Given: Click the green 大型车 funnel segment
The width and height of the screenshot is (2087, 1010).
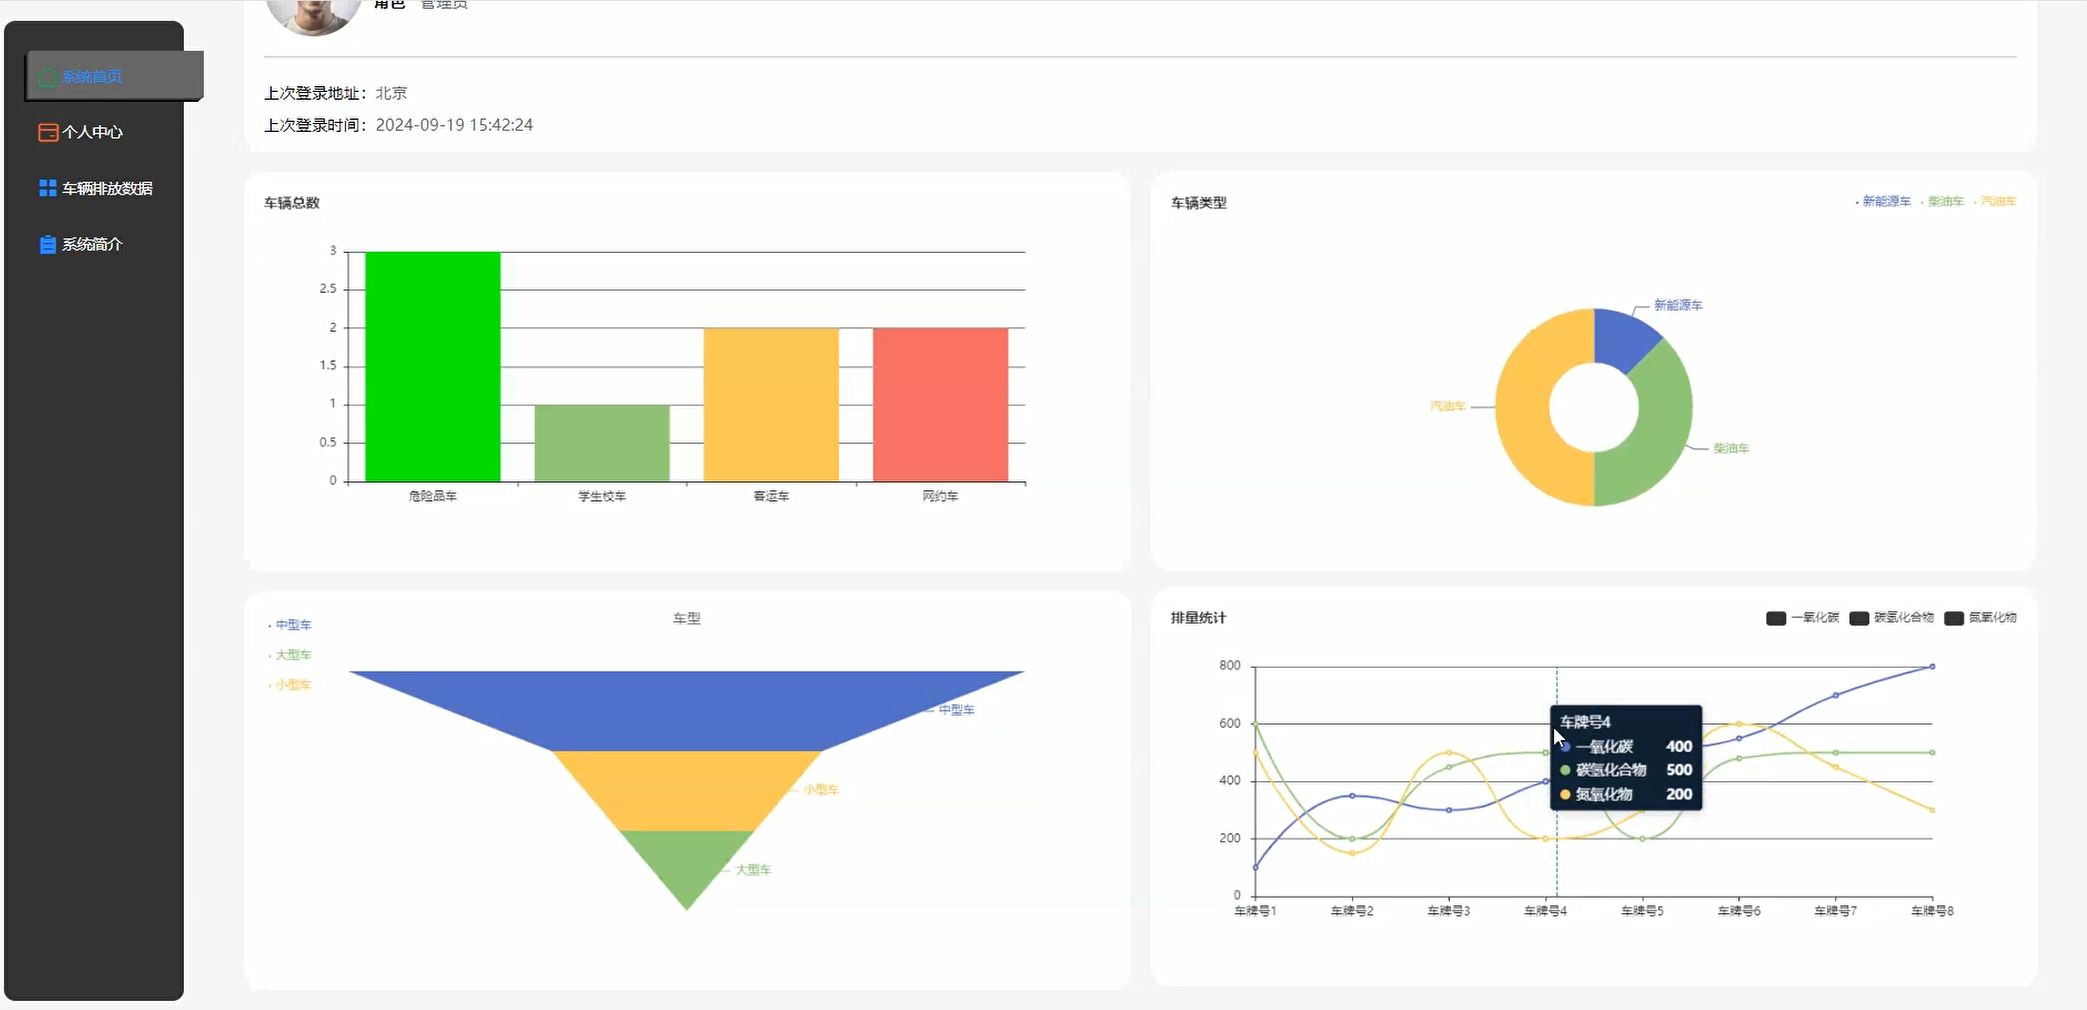Looking at the screenshot, I should click(x=687, y=862).
